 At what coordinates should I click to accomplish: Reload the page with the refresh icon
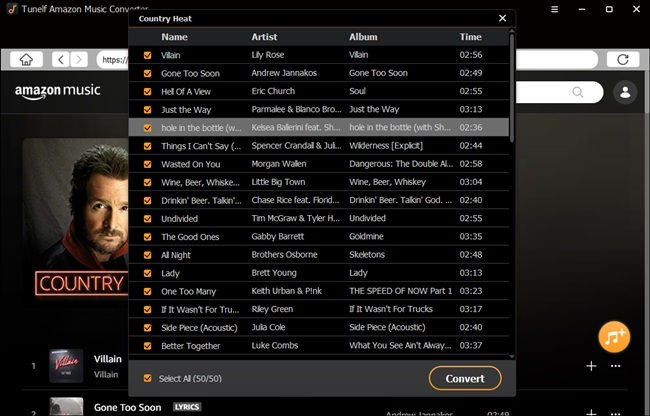tap(625, 60)
